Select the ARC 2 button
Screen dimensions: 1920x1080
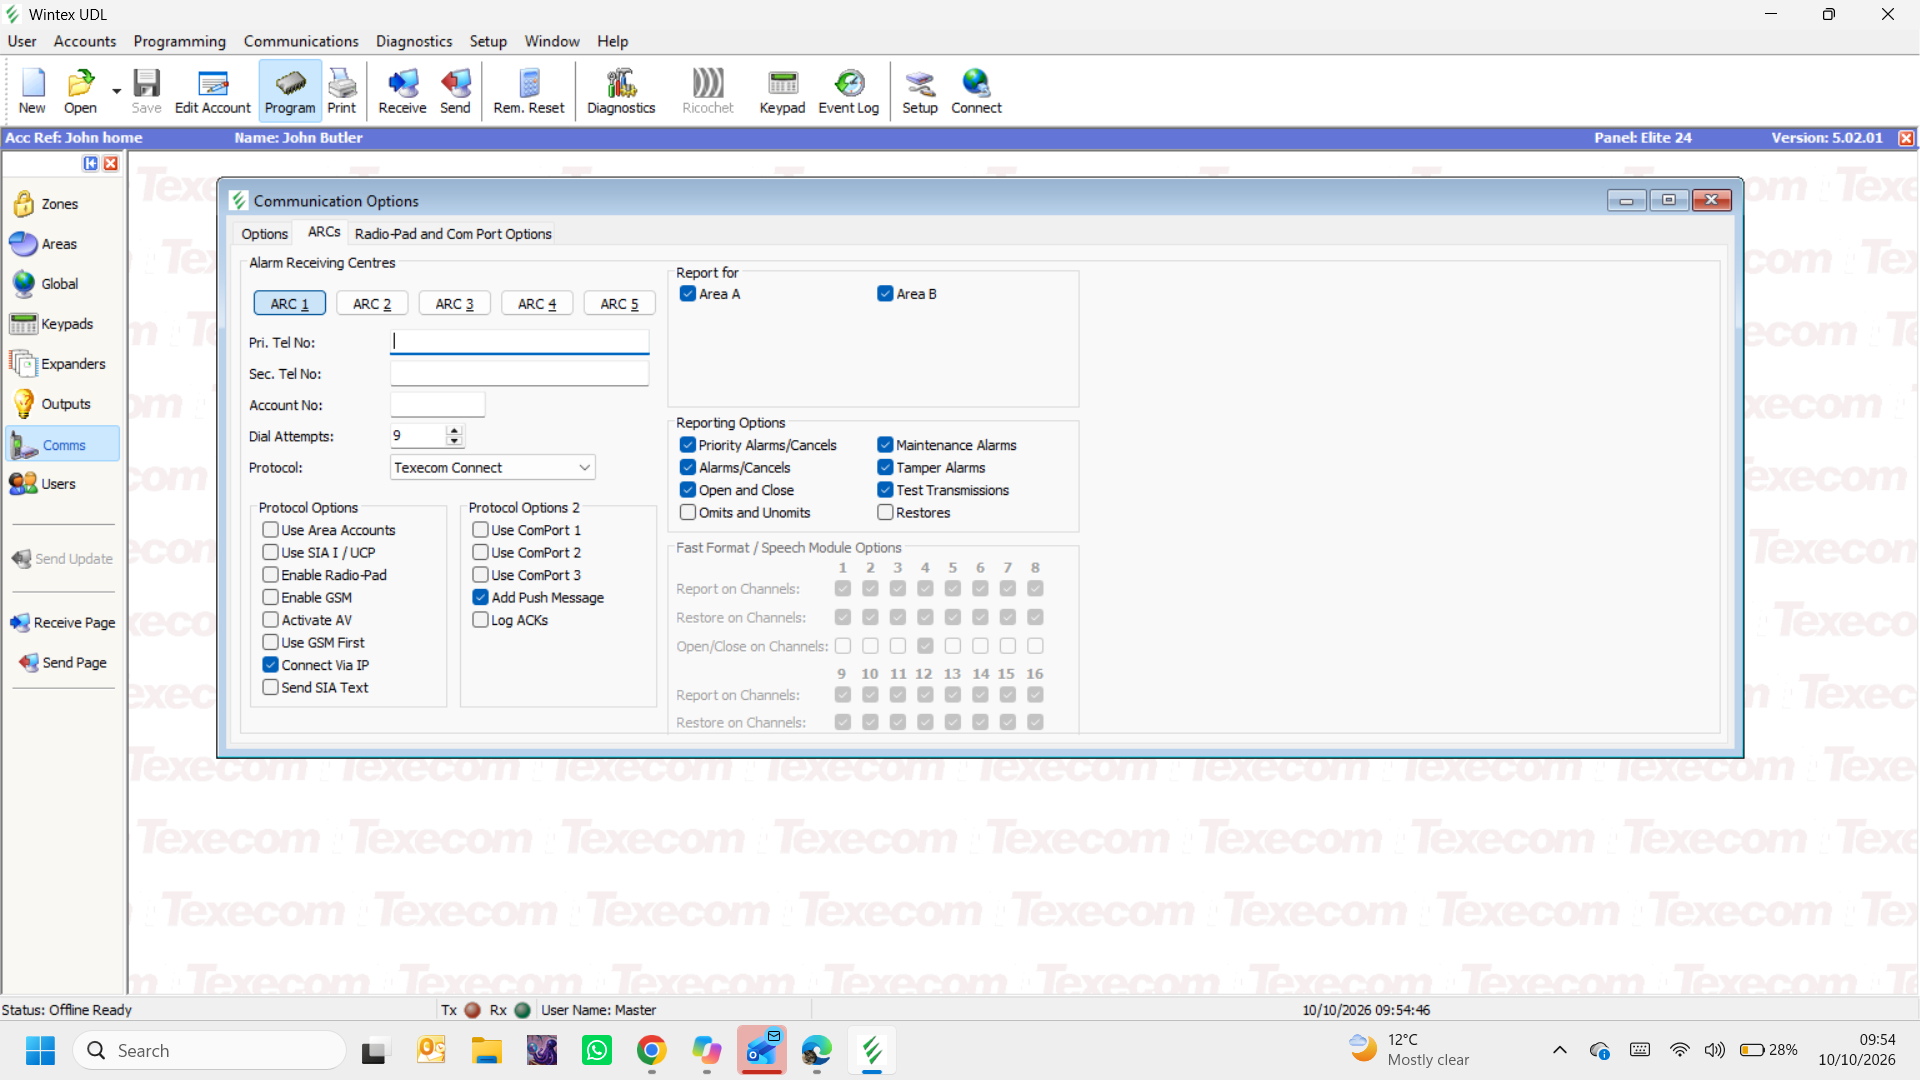(372, 304)
